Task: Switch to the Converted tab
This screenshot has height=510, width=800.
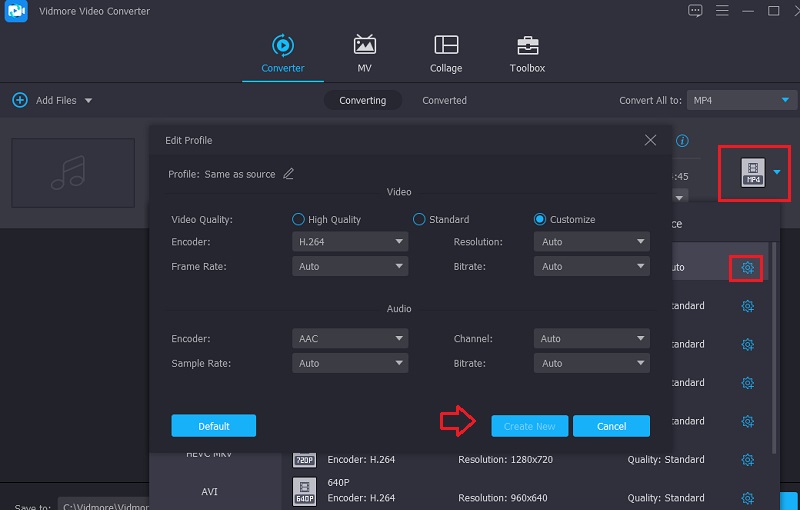Action: tap(444, 100)
